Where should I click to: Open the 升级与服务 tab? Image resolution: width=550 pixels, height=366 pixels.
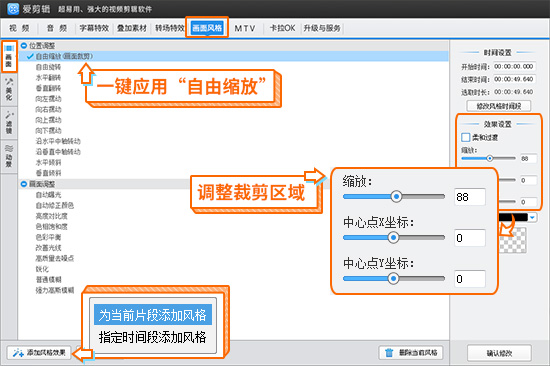pos(322,28)
